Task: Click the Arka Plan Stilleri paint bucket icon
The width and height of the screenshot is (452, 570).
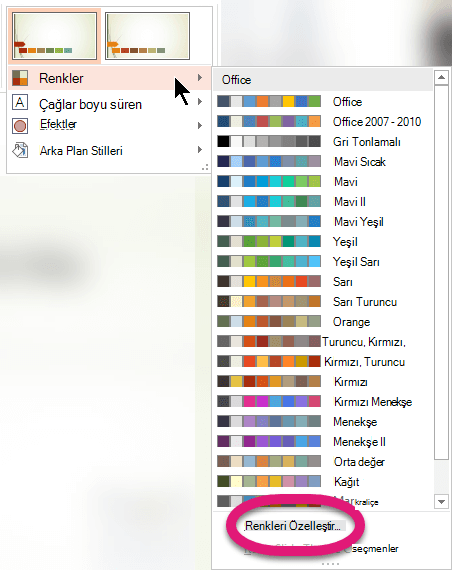Action: coord(20,150)
